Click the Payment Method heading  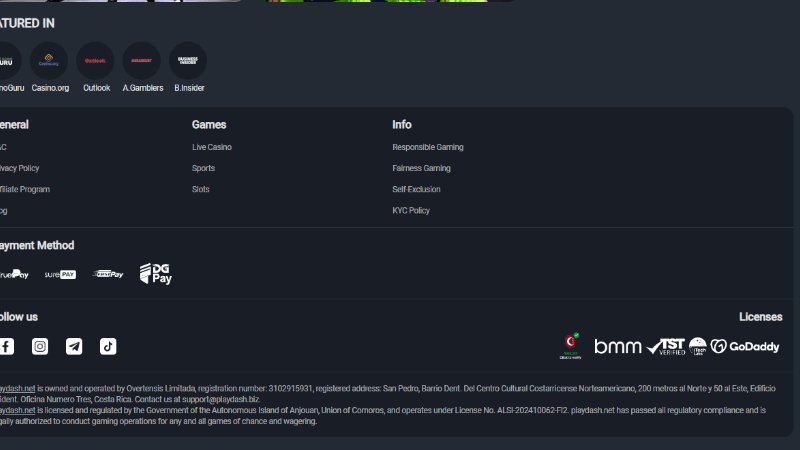[37, 245]
